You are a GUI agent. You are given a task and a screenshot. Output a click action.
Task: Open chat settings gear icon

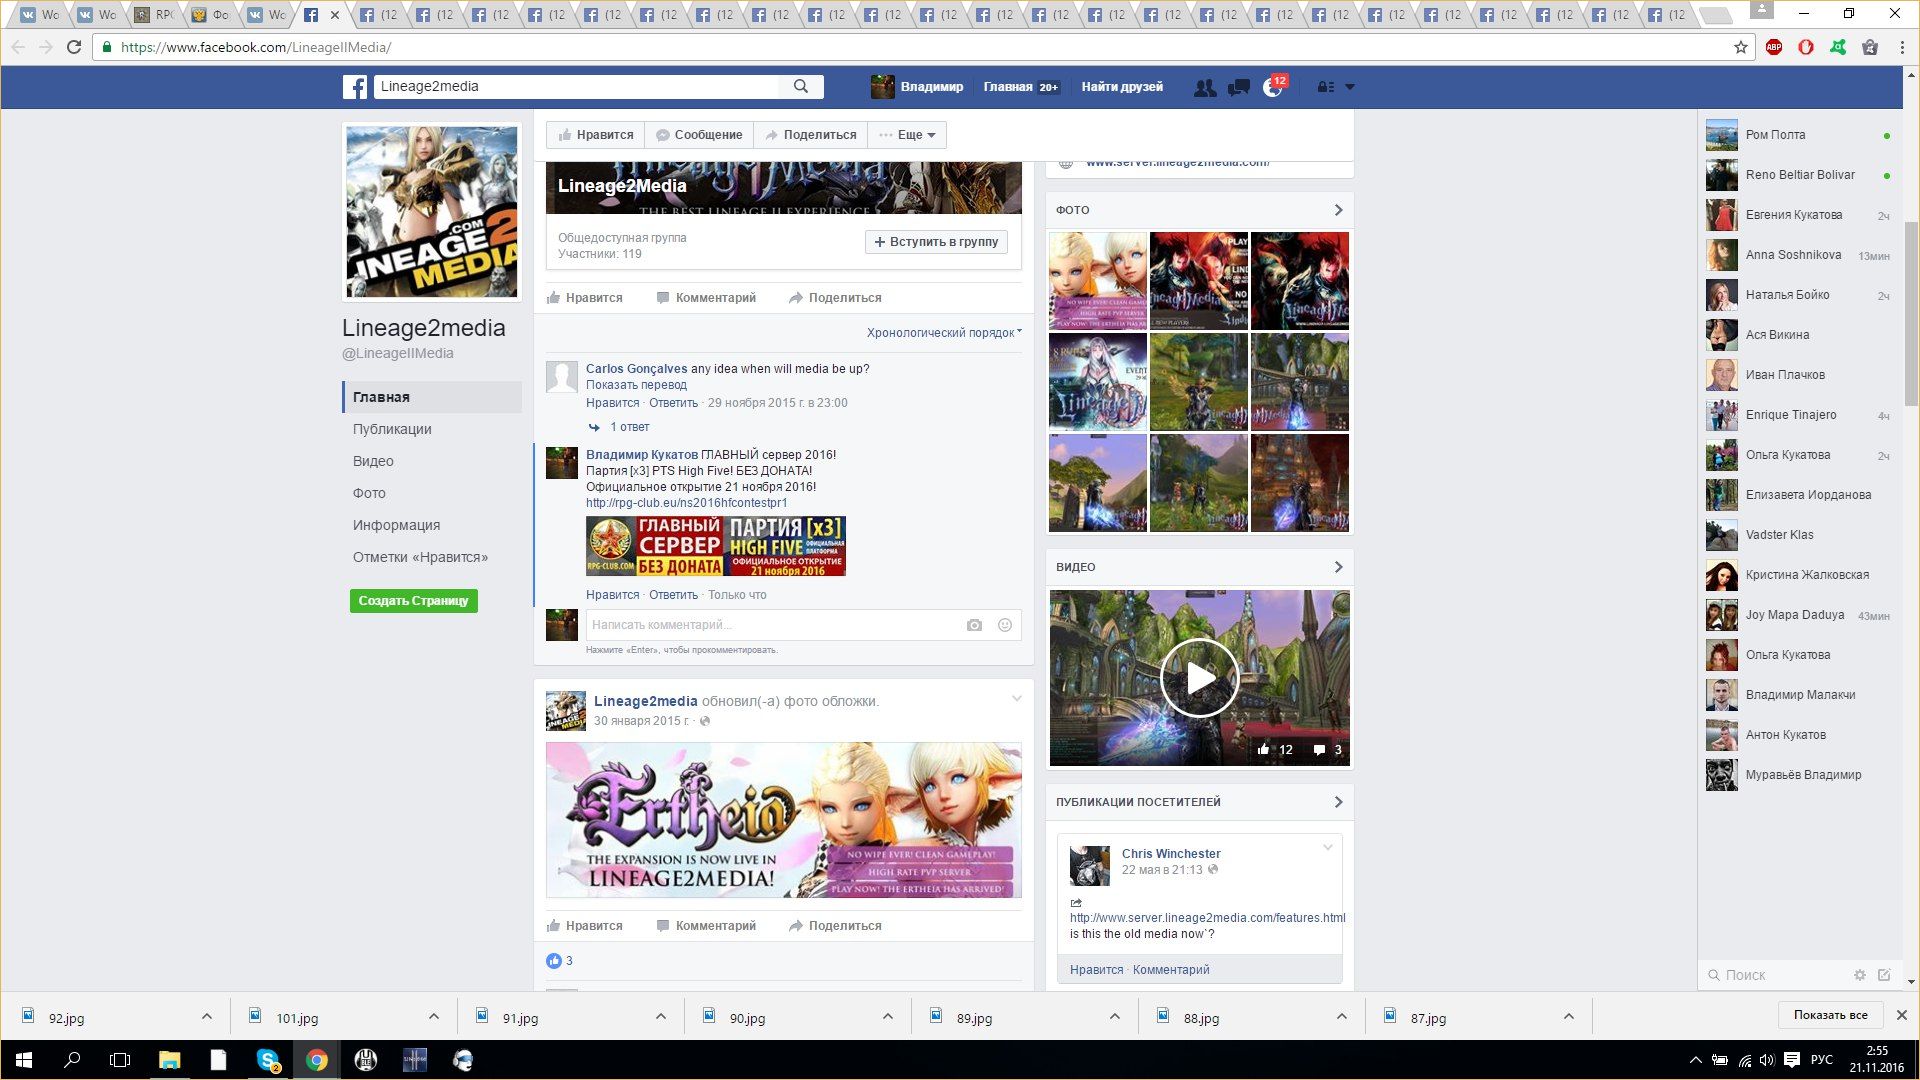(1860, 975)
